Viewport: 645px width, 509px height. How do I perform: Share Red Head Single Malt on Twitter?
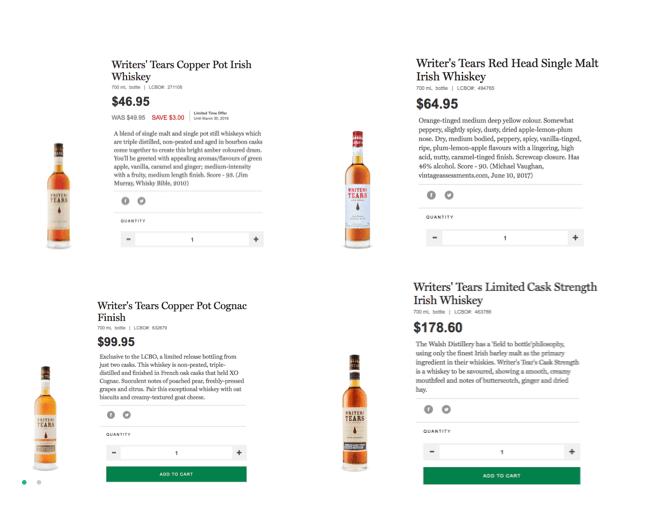(449, 195)
